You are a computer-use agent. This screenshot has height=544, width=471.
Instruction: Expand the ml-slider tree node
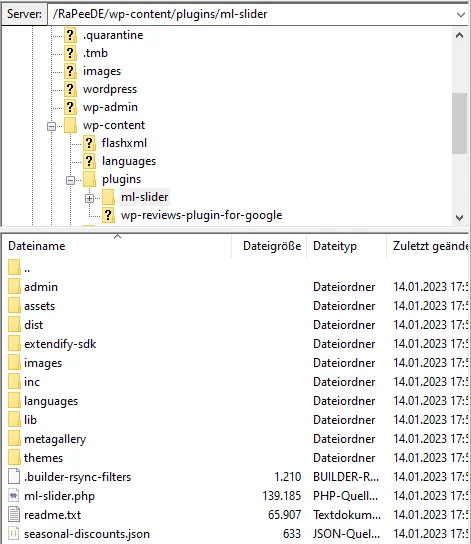tap(89, 198)
